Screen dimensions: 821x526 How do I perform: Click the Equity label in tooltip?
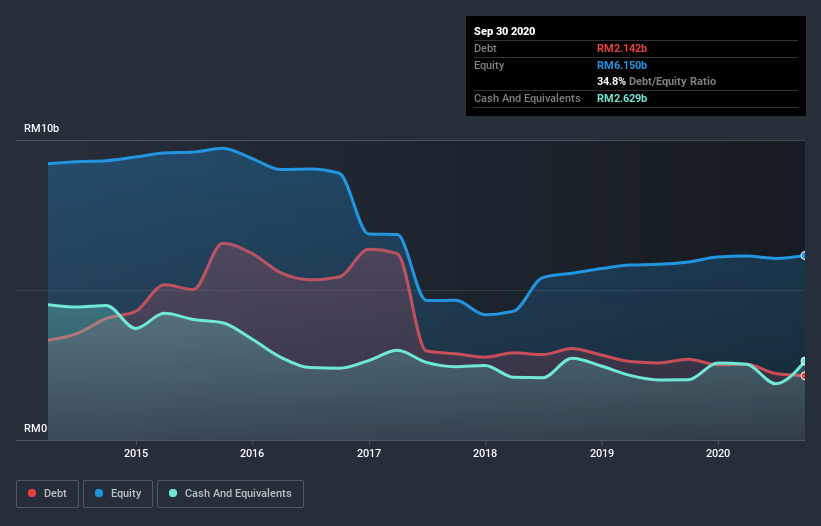pyautogui.click(x=489, y=65)
